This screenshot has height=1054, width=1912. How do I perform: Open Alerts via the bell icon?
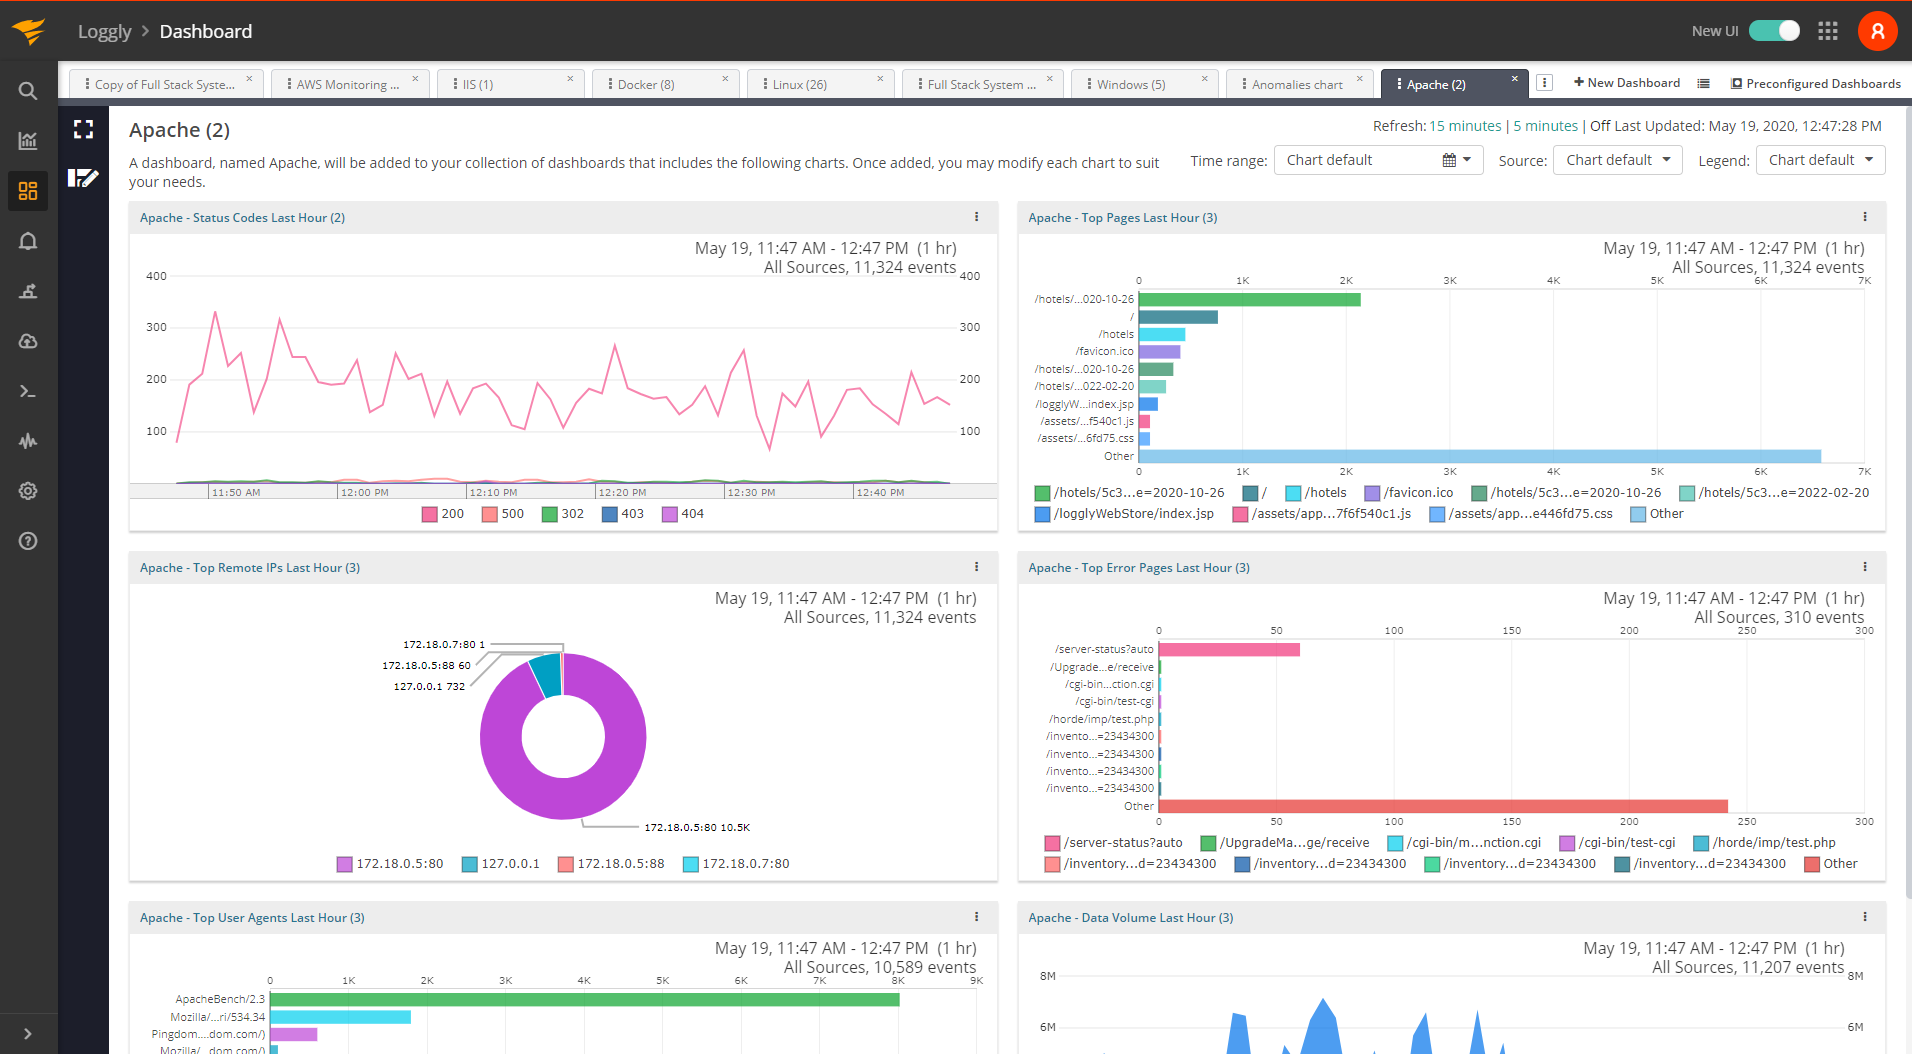coord(28,241)
